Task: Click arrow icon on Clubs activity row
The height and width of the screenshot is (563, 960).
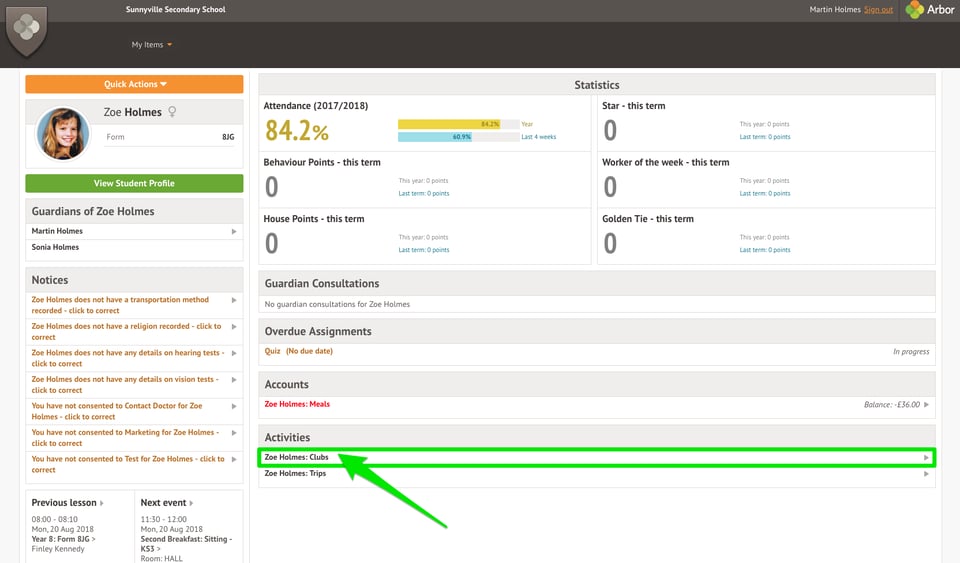Action: coord(927,458)
